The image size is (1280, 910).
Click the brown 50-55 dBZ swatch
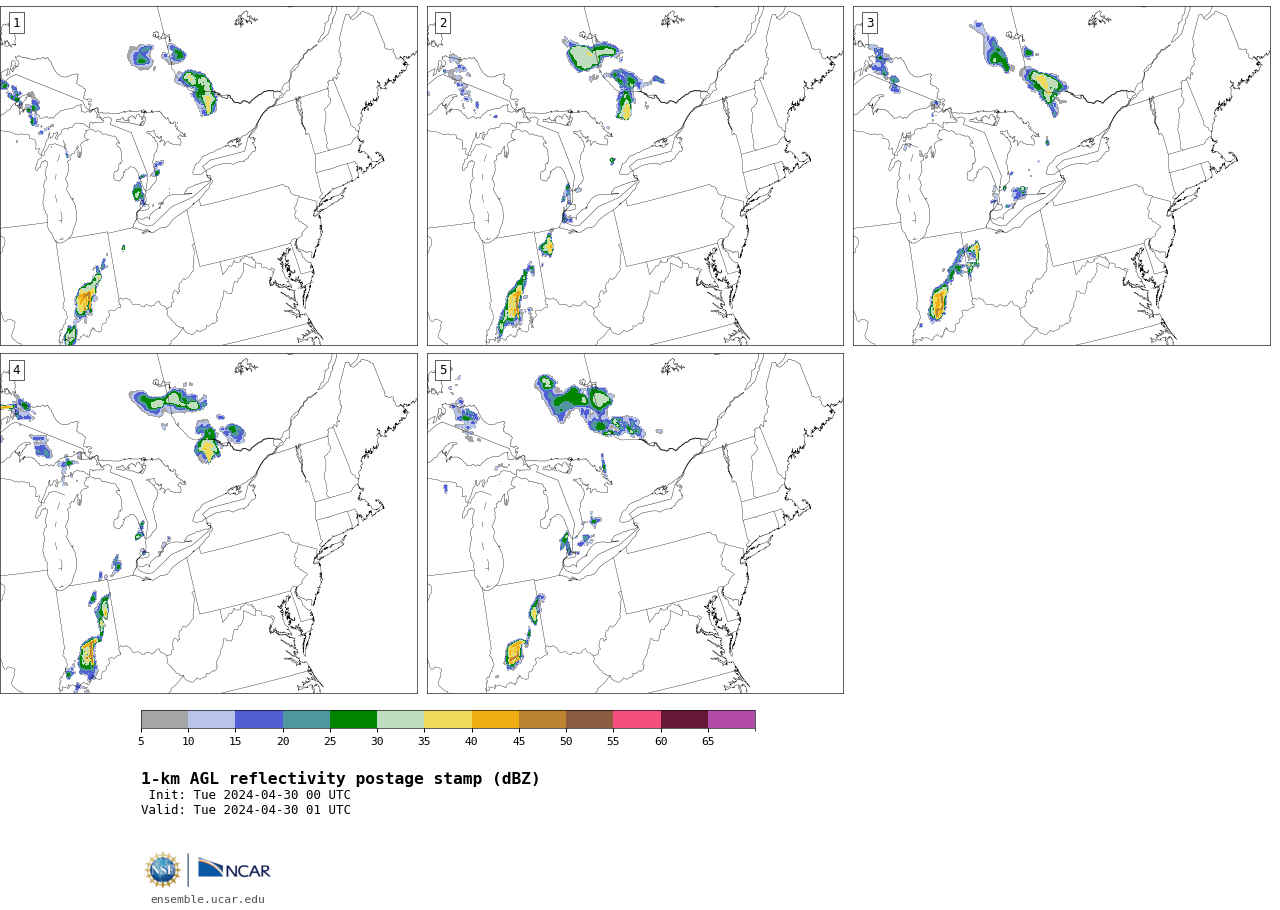point(590,720)
